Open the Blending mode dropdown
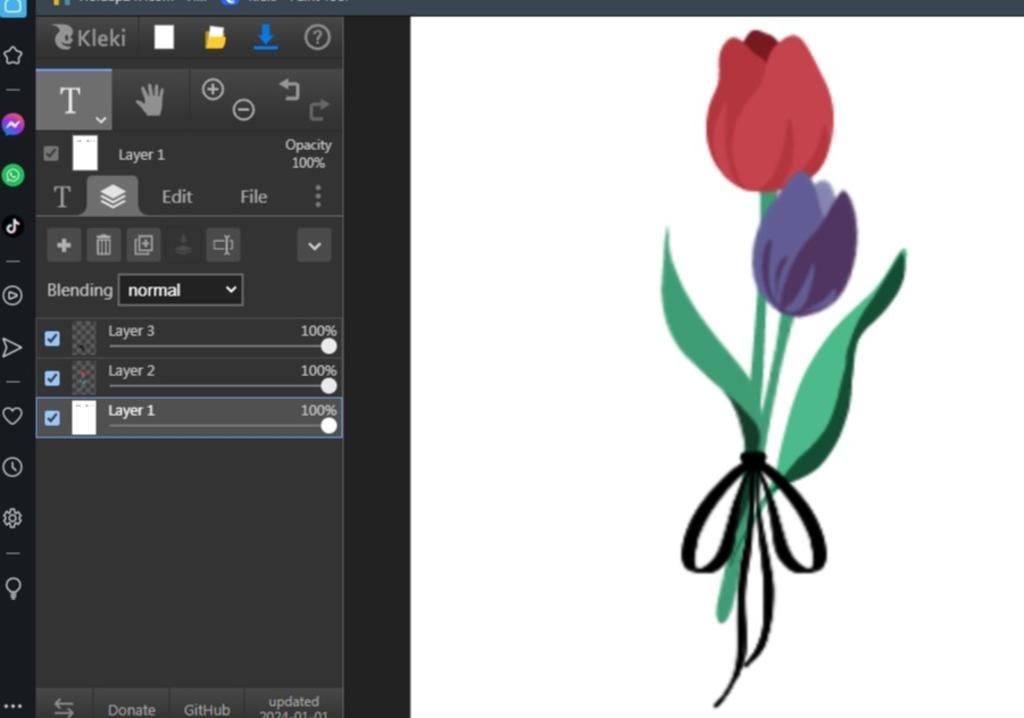The width and height of the screenshot is (1024, 718). (180, 290)
